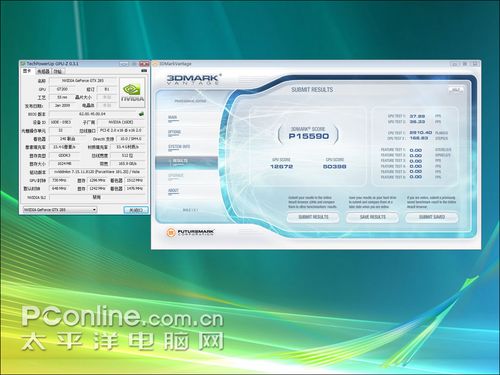This screenshot has height=375, width=500.
Task: Click the BIOS save chip icon
Action: pos(141,114)
